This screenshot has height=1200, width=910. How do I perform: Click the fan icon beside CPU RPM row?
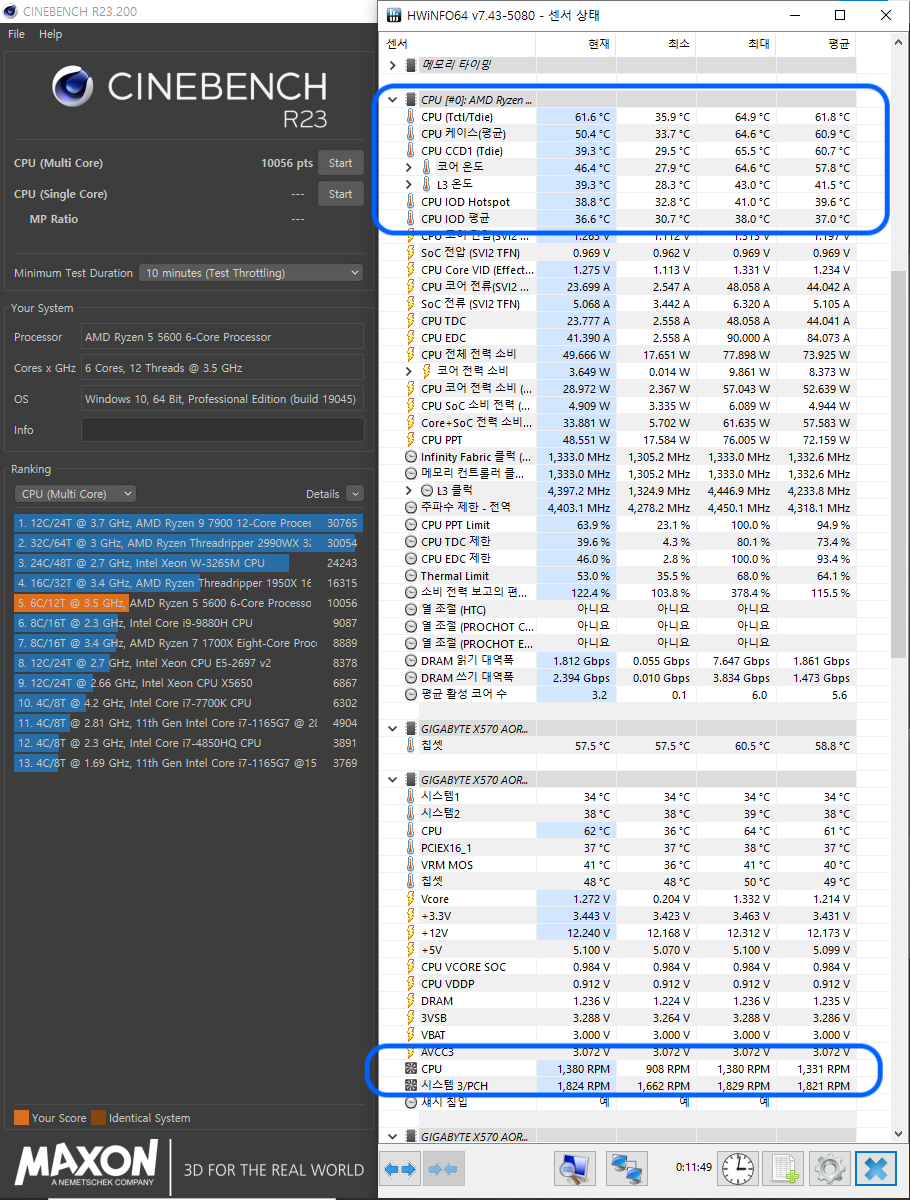pos(411,1068)
